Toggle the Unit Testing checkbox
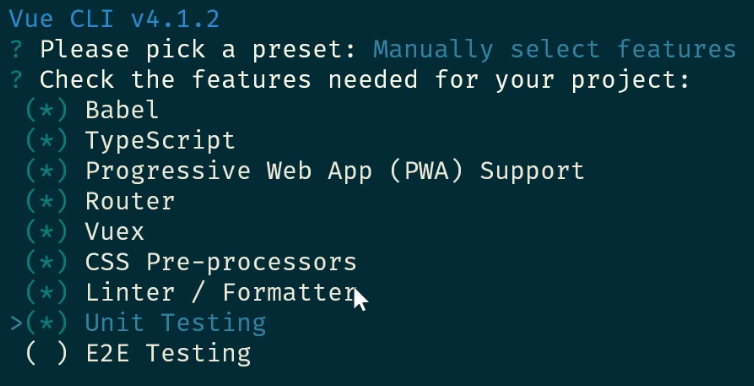Viewport: 754px width, 386px height. pyautogui.click(x=47, y=323)
